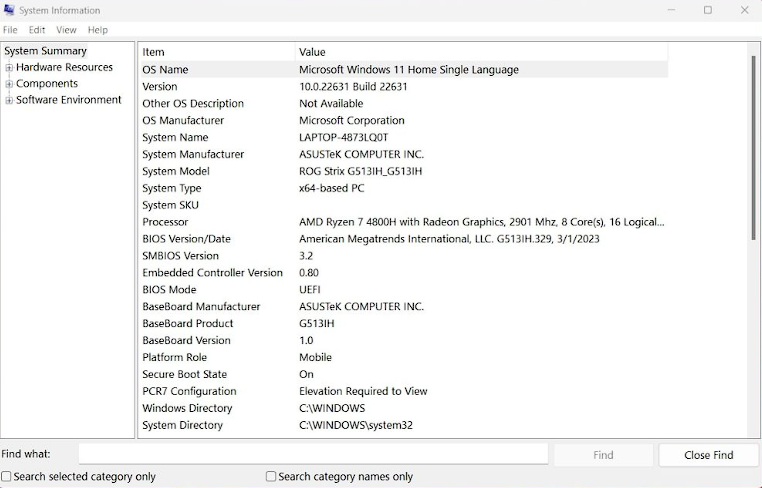This screenshot has width=762, height=488.
Task: Select the Secure Boot State row
Action: click(x=404, y=374)
